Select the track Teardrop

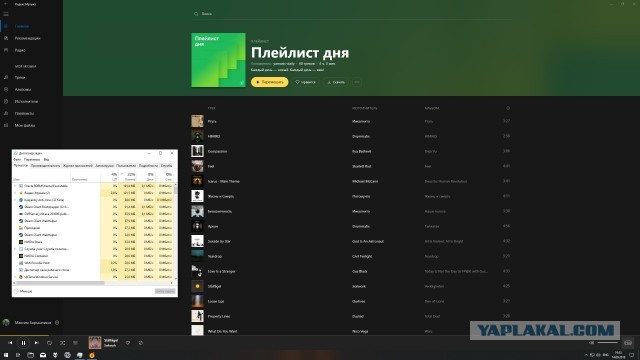(215, 256)
